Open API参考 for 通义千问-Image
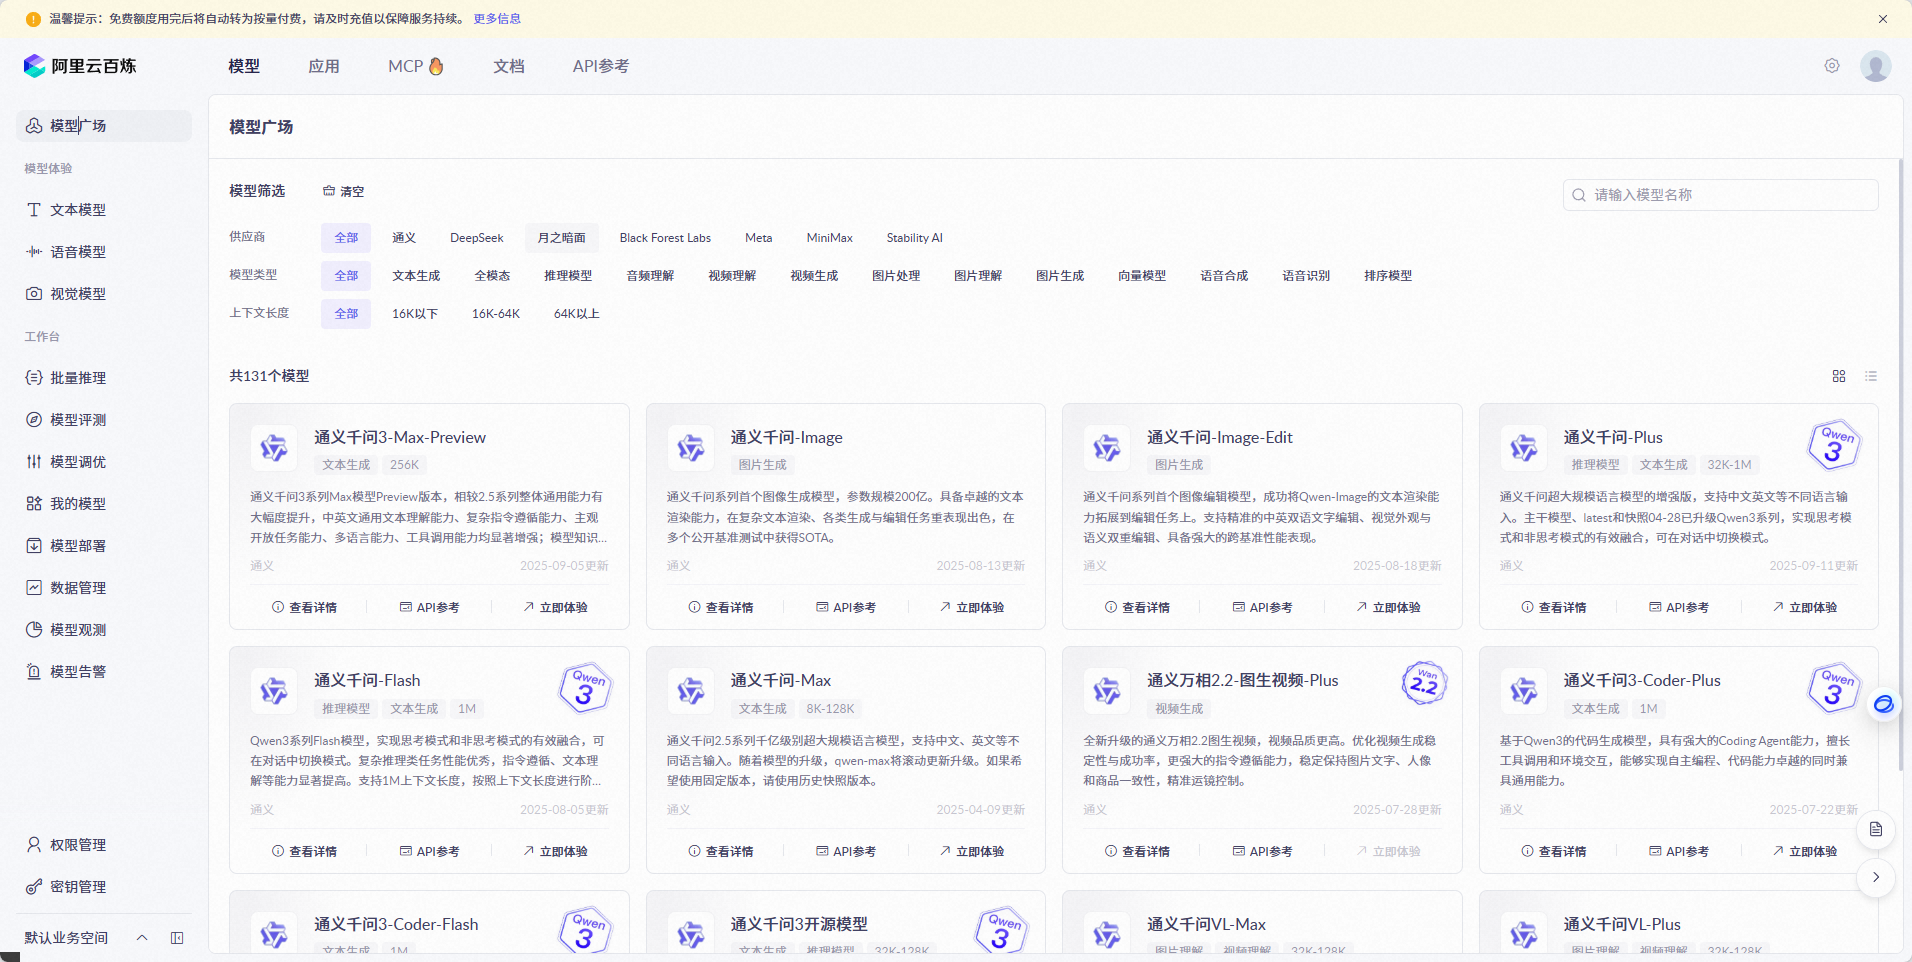 [x=846, y=608]
